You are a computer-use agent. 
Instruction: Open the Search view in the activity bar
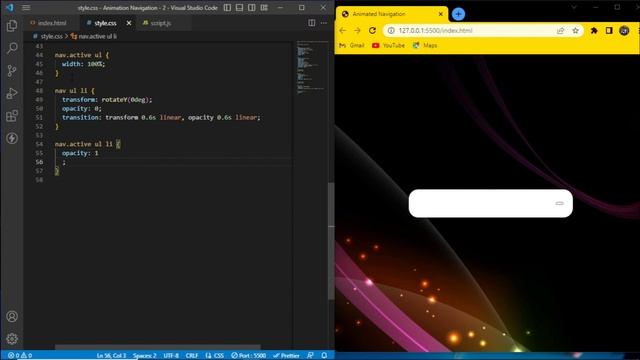(x=12, y=48)
